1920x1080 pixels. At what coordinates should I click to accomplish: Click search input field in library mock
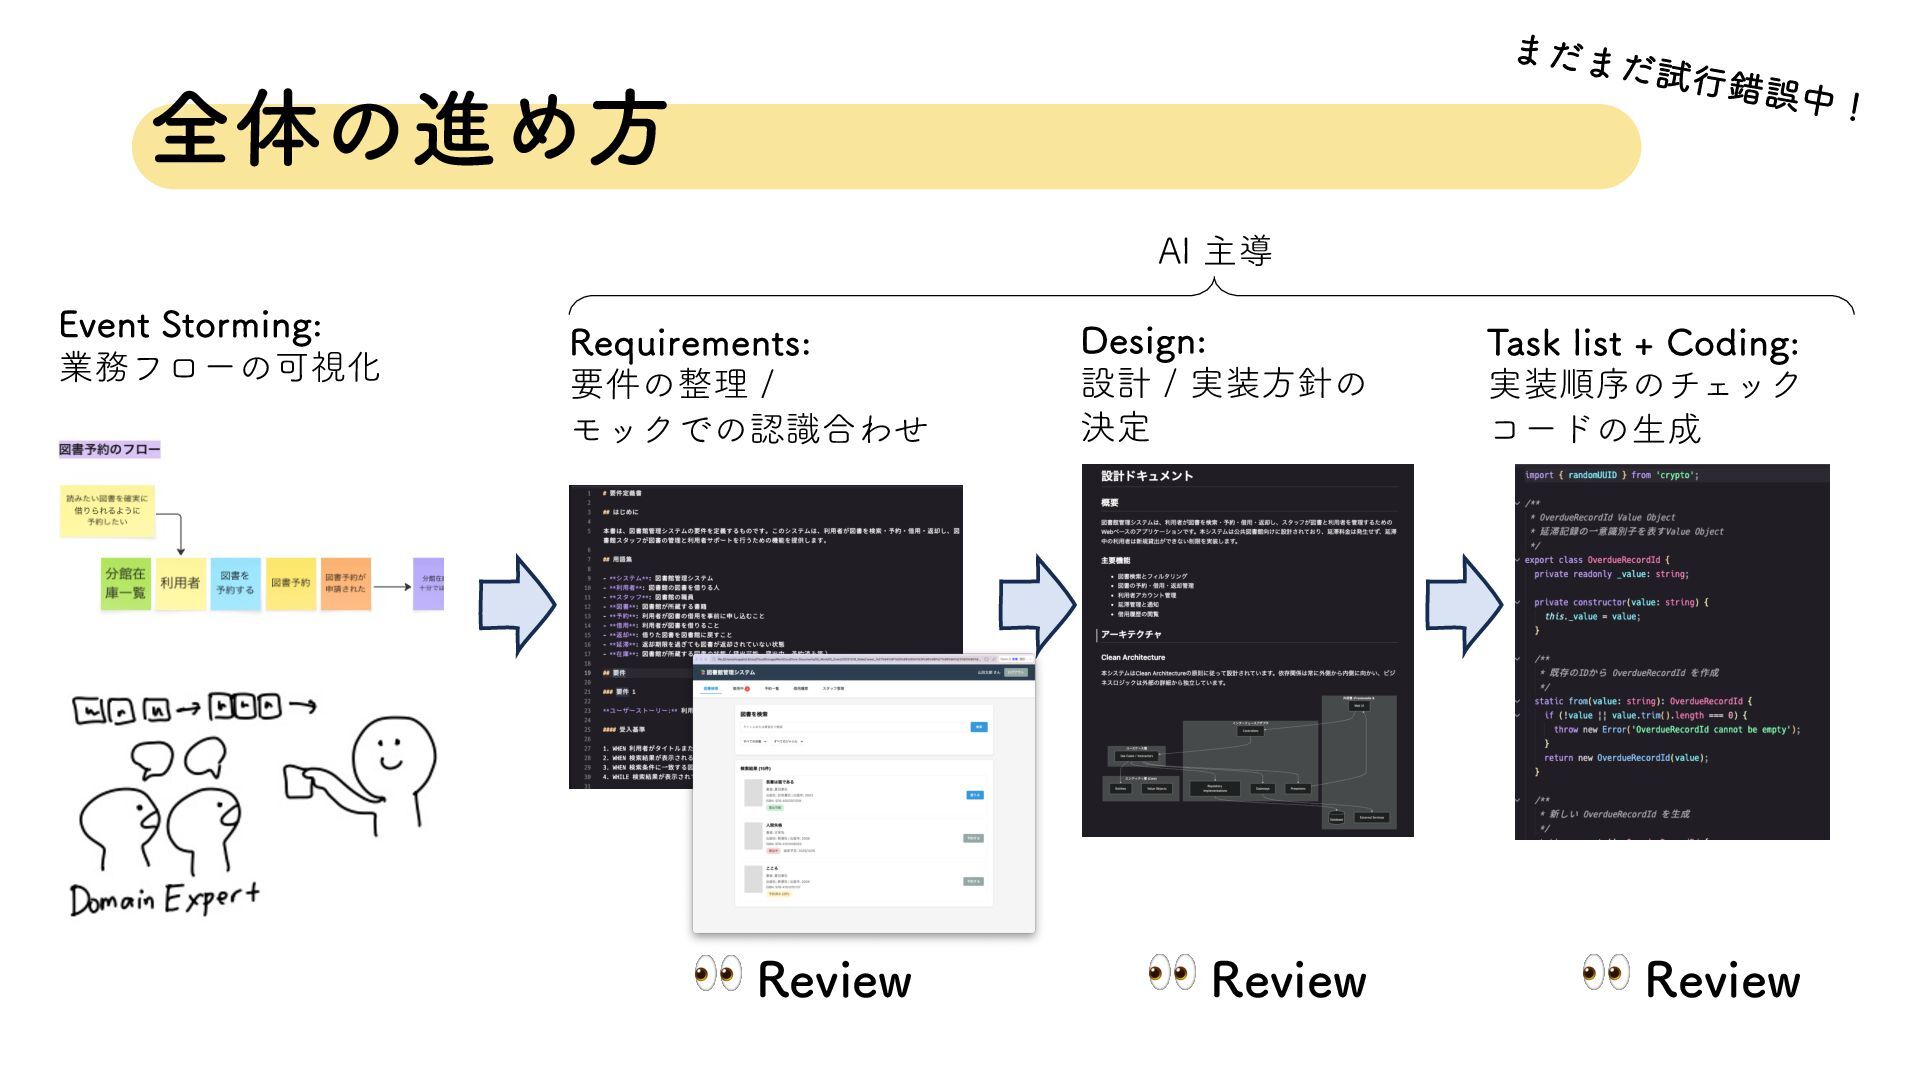click(853, 727)
